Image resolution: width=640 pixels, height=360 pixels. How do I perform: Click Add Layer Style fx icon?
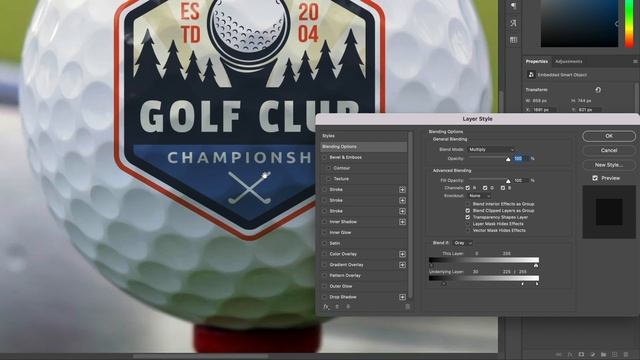click(x=570, y=355)
